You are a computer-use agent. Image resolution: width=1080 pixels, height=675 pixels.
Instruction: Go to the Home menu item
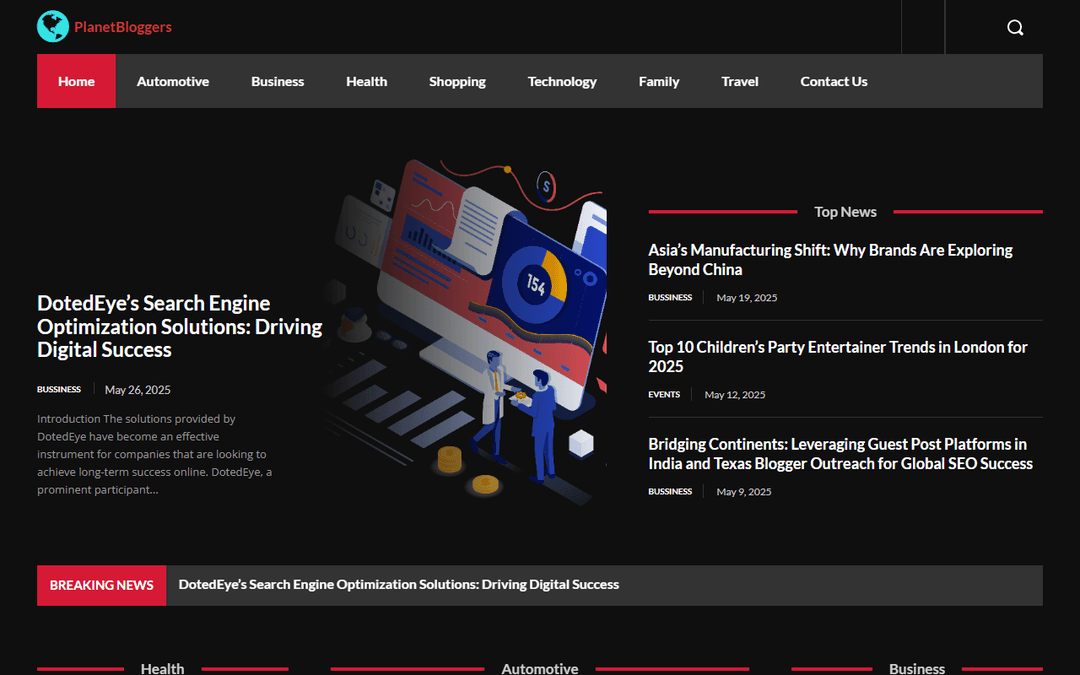76,81
